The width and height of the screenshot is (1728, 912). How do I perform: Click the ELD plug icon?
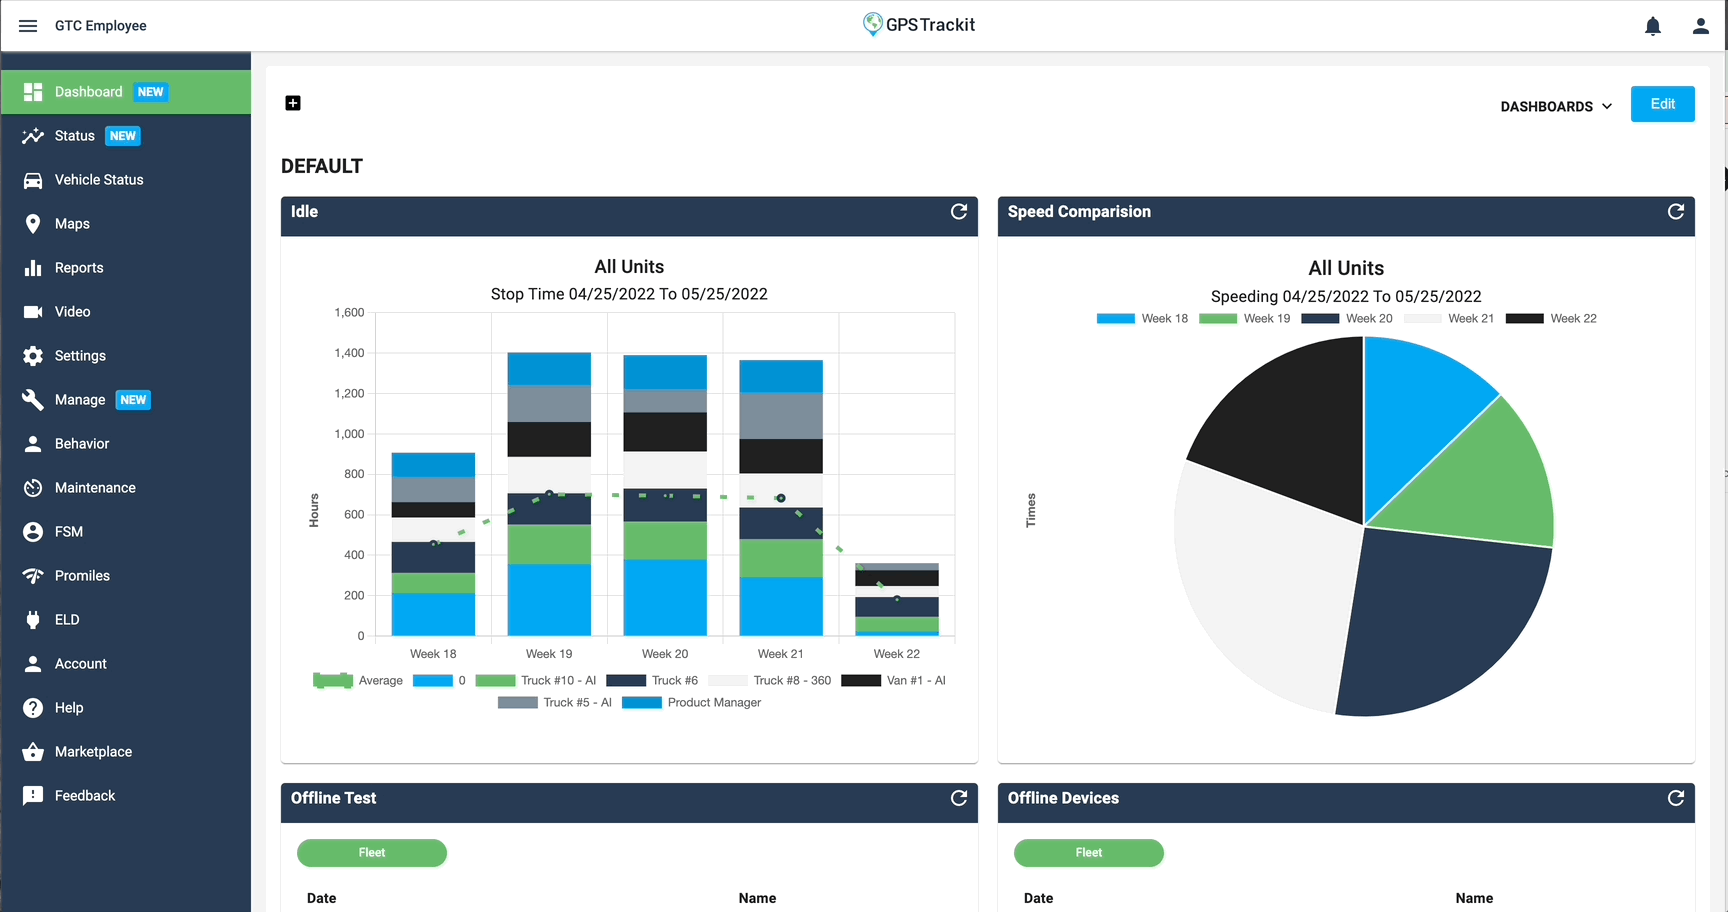[33, 620]
